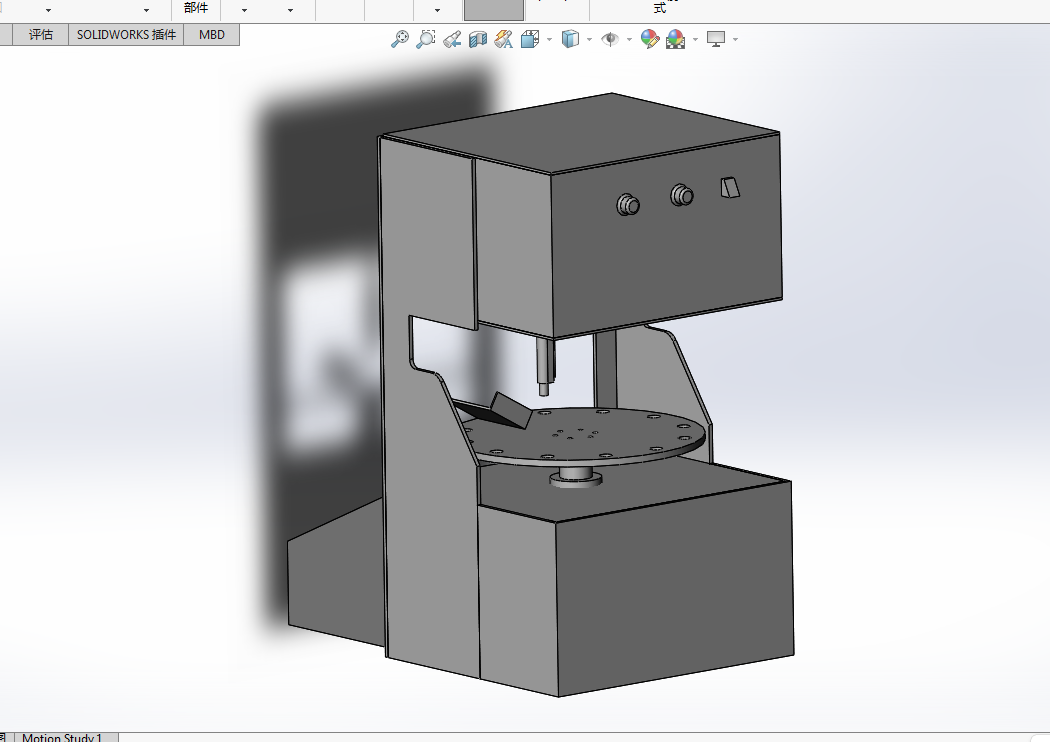Click the View Orientation cube icon

tap(530, 40)
